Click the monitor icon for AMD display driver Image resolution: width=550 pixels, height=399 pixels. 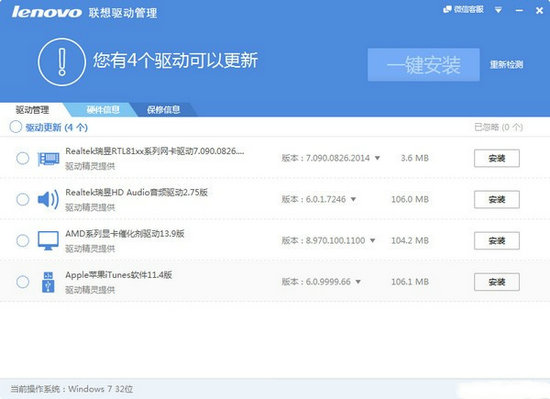[48, 241]
